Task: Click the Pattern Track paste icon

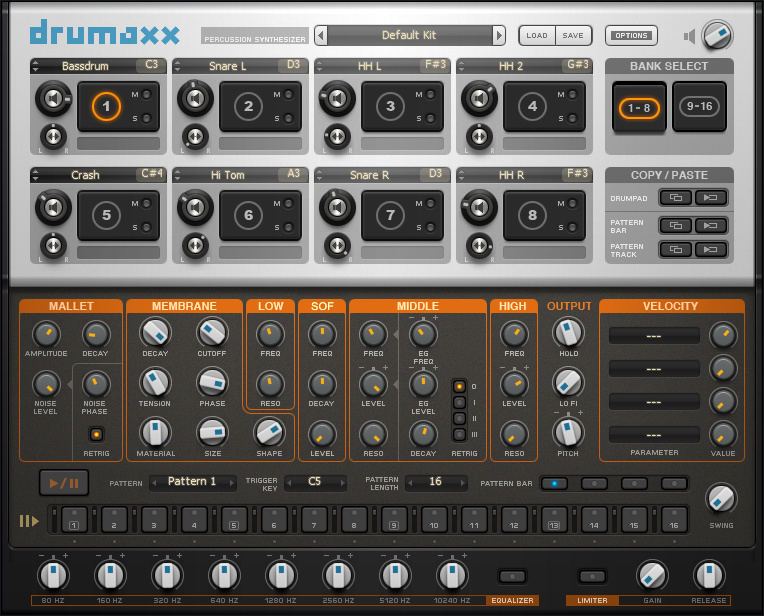Action: (x=711, y=248)
